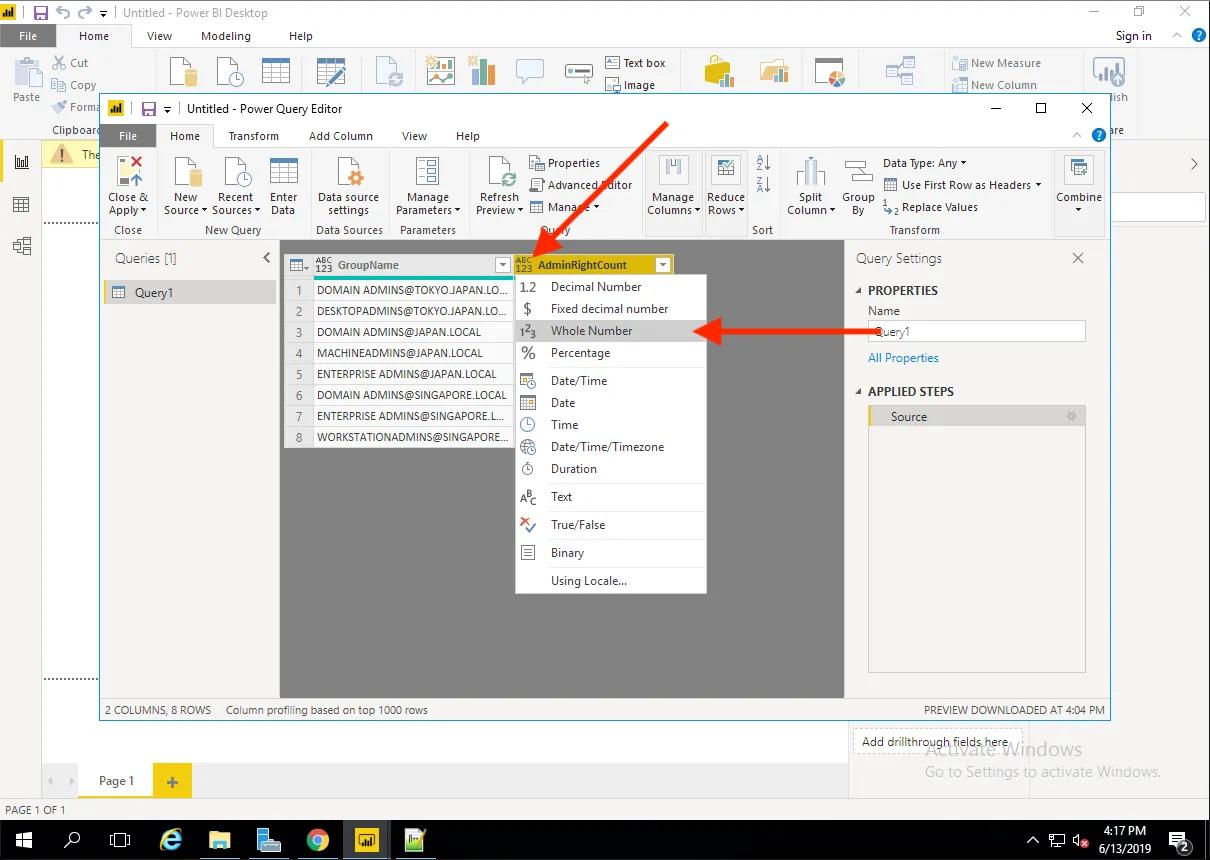Collapse the Power Query ribbon

tap(1078, 135)
